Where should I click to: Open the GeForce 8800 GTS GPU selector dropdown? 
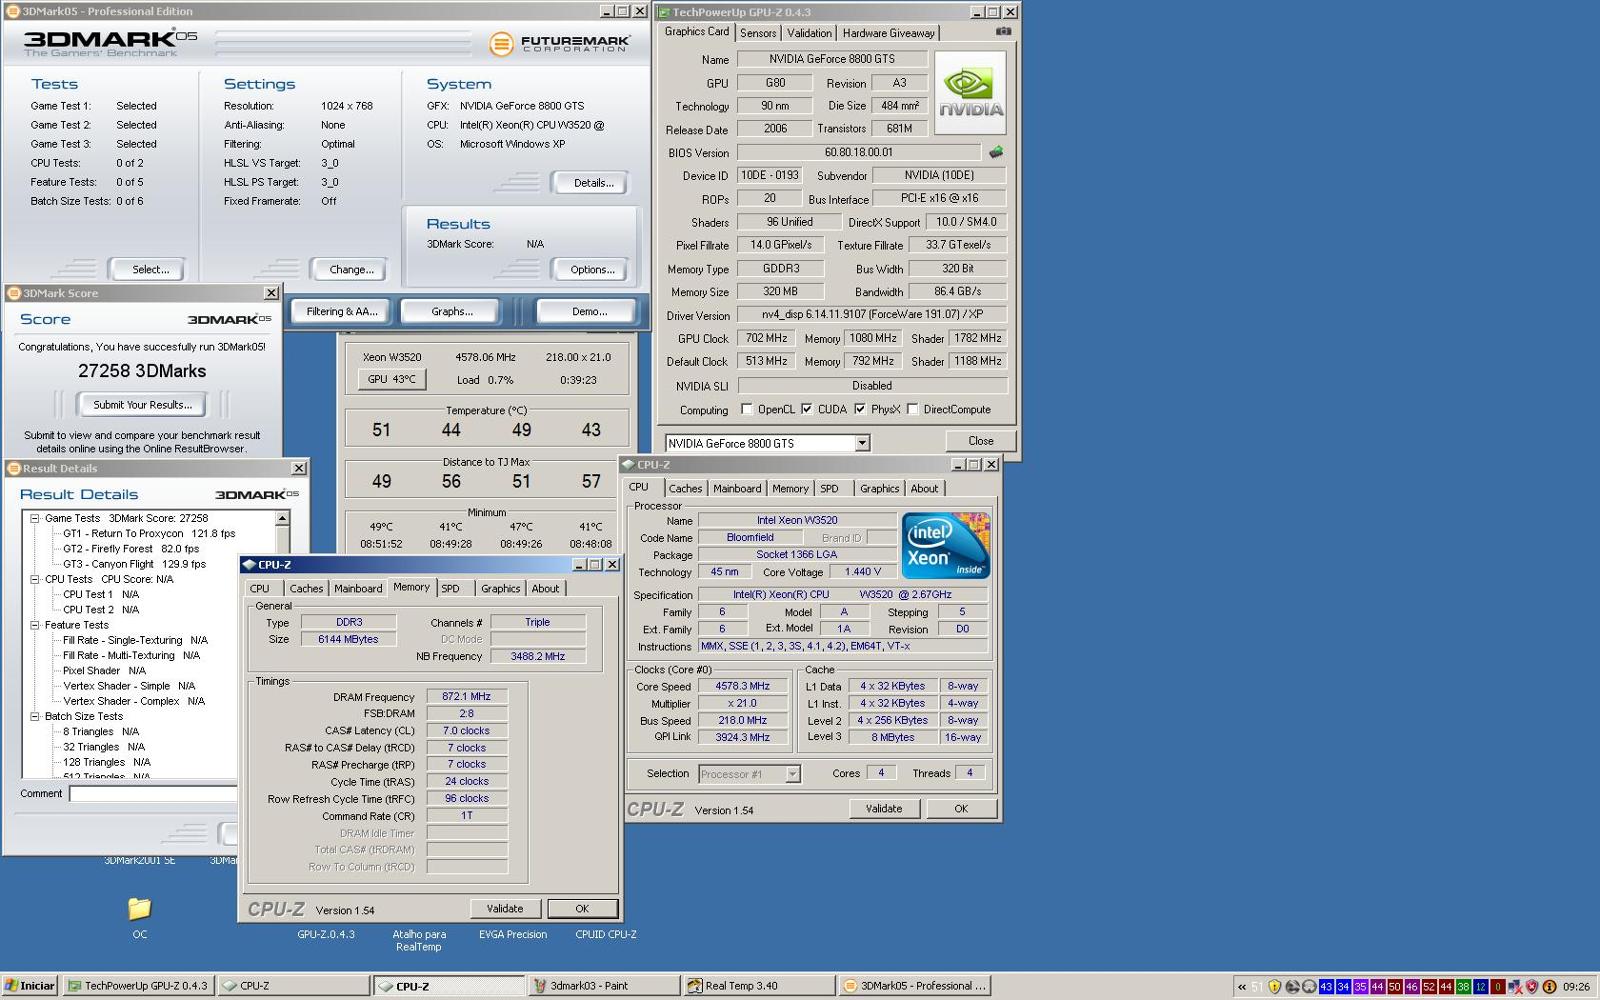(x=862, y=443)
